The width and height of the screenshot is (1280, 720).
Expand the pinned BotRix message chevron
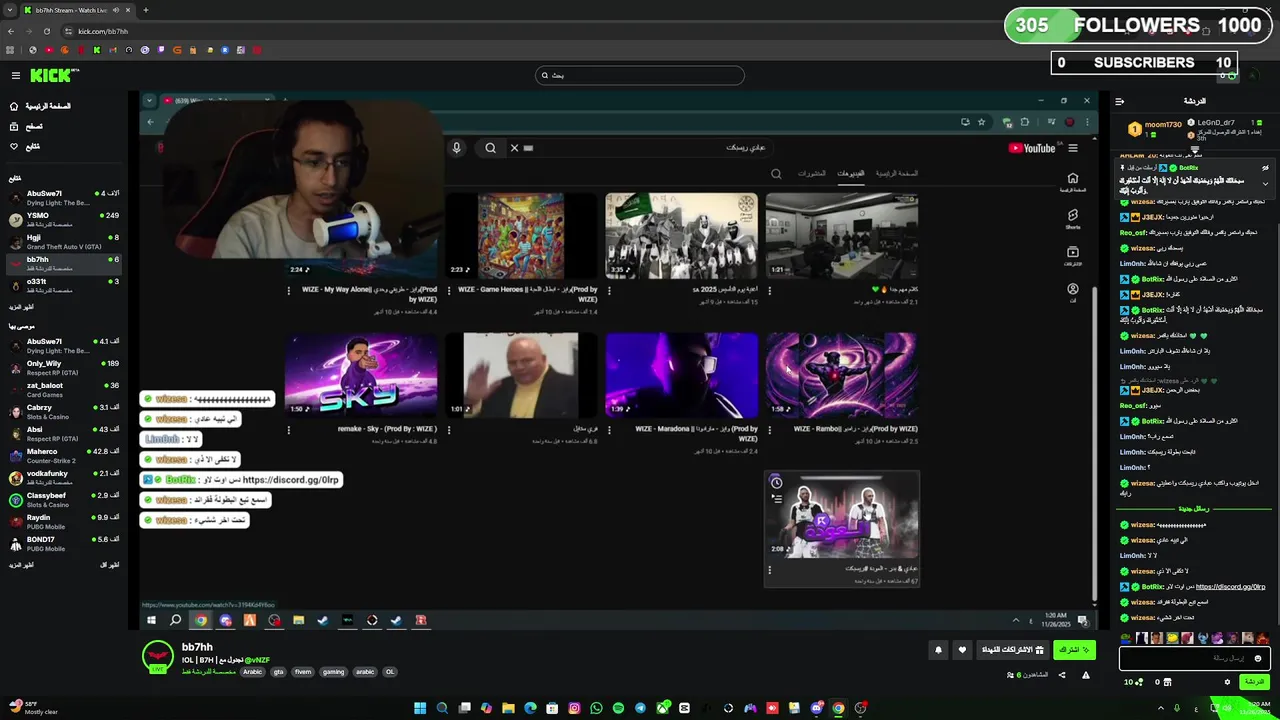1265,184
